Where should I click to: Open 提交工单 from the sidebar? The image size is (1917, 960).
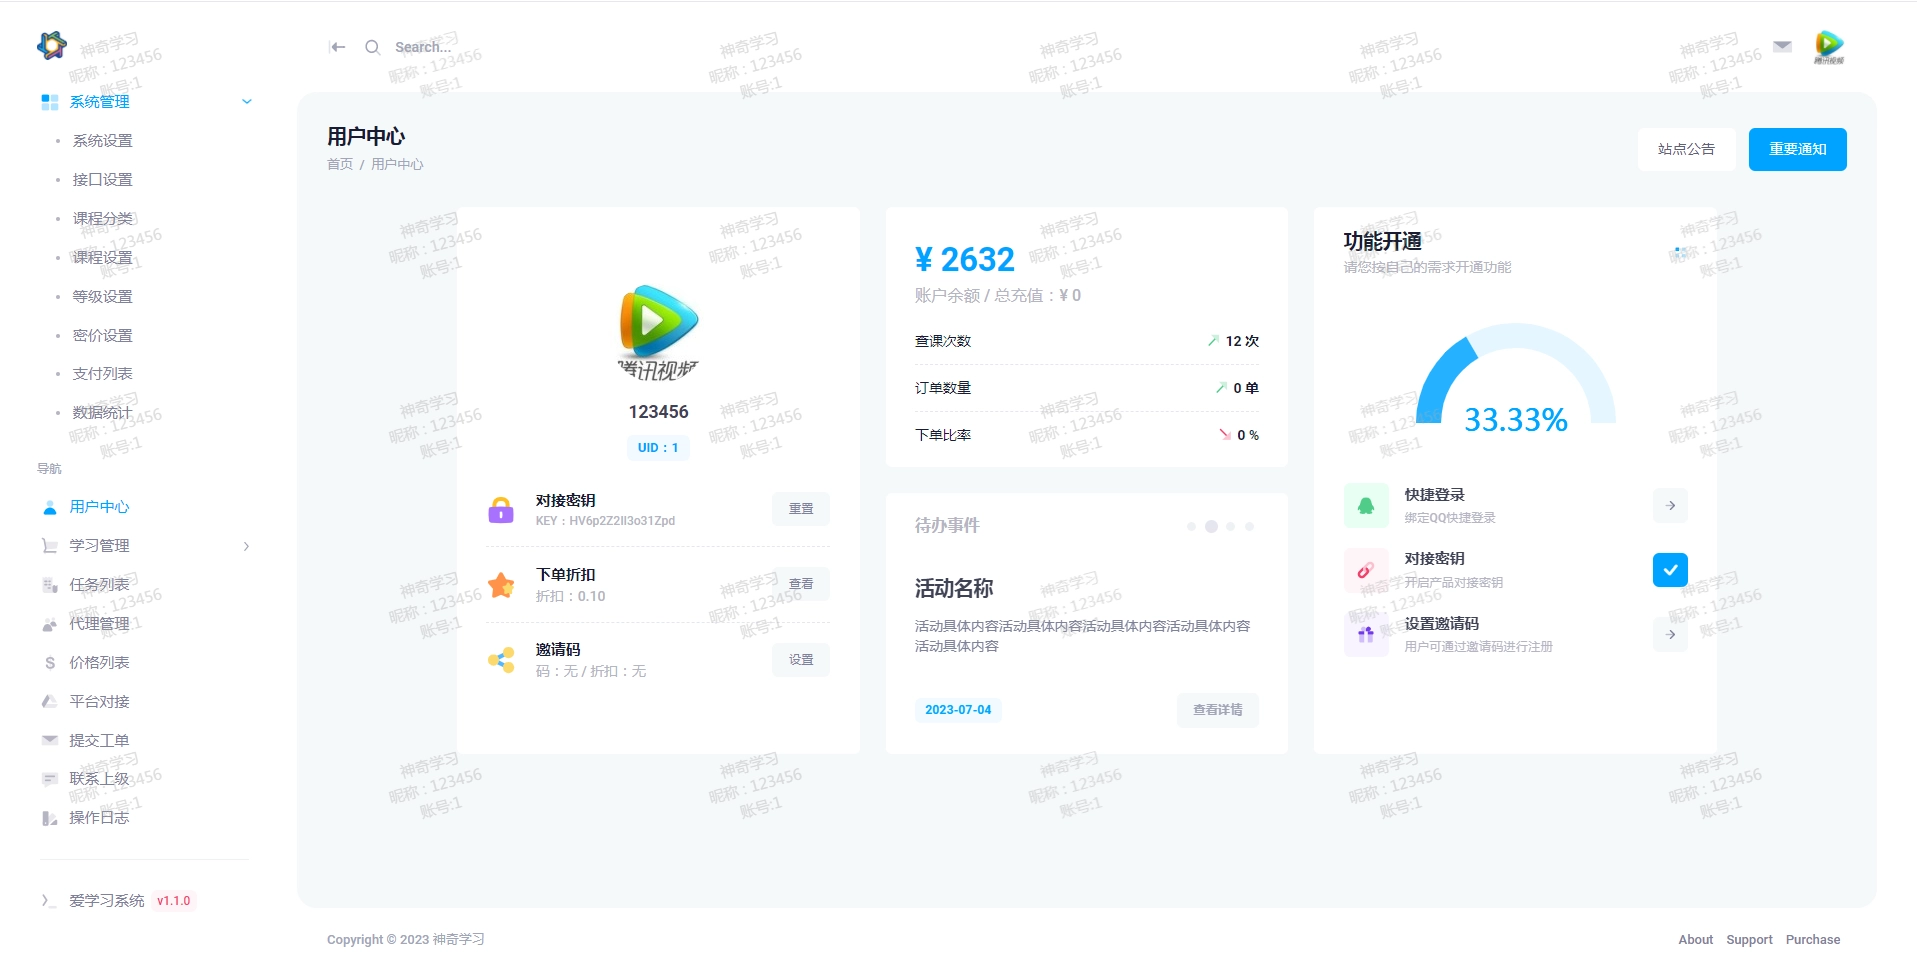coord(98,739)
